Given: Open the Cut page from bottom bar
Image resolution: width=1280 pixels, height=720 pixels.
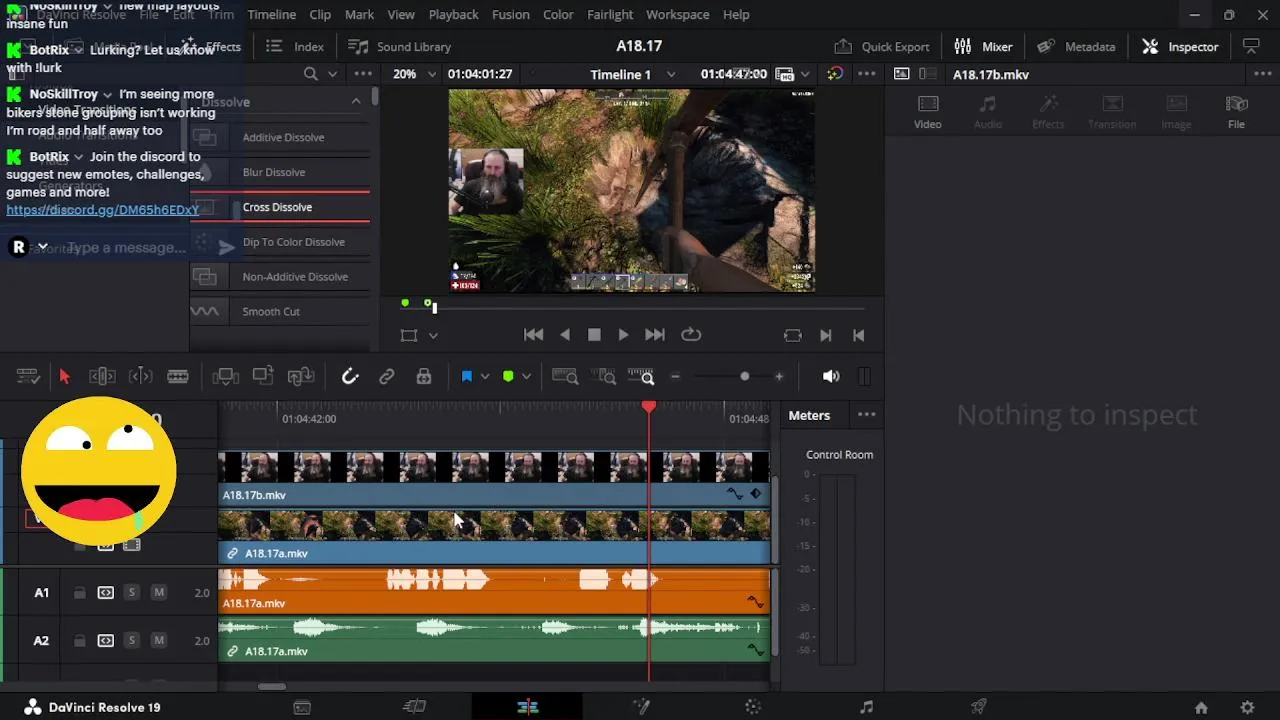Looking at the screenshot, I should point(414,707).
